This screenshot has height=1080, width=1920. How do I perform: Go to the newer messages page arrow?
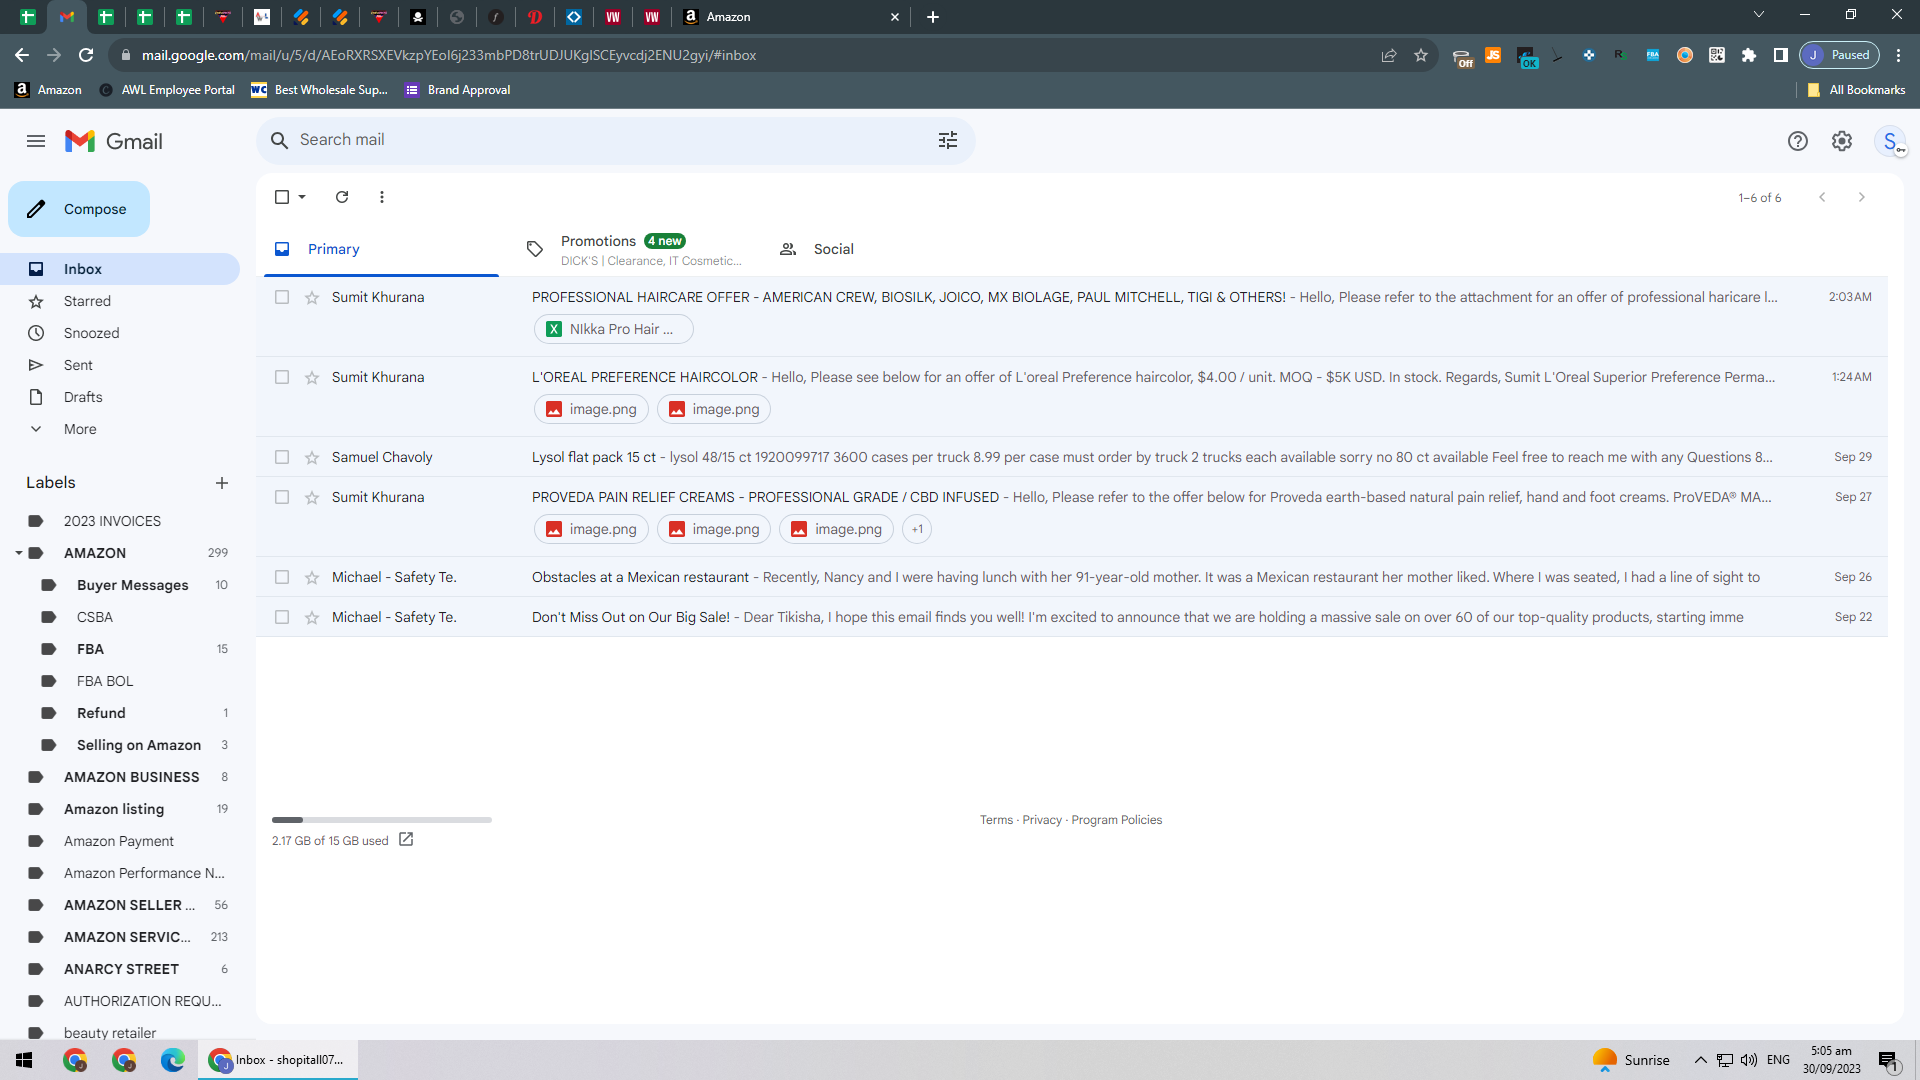[x=1822, y=197]
